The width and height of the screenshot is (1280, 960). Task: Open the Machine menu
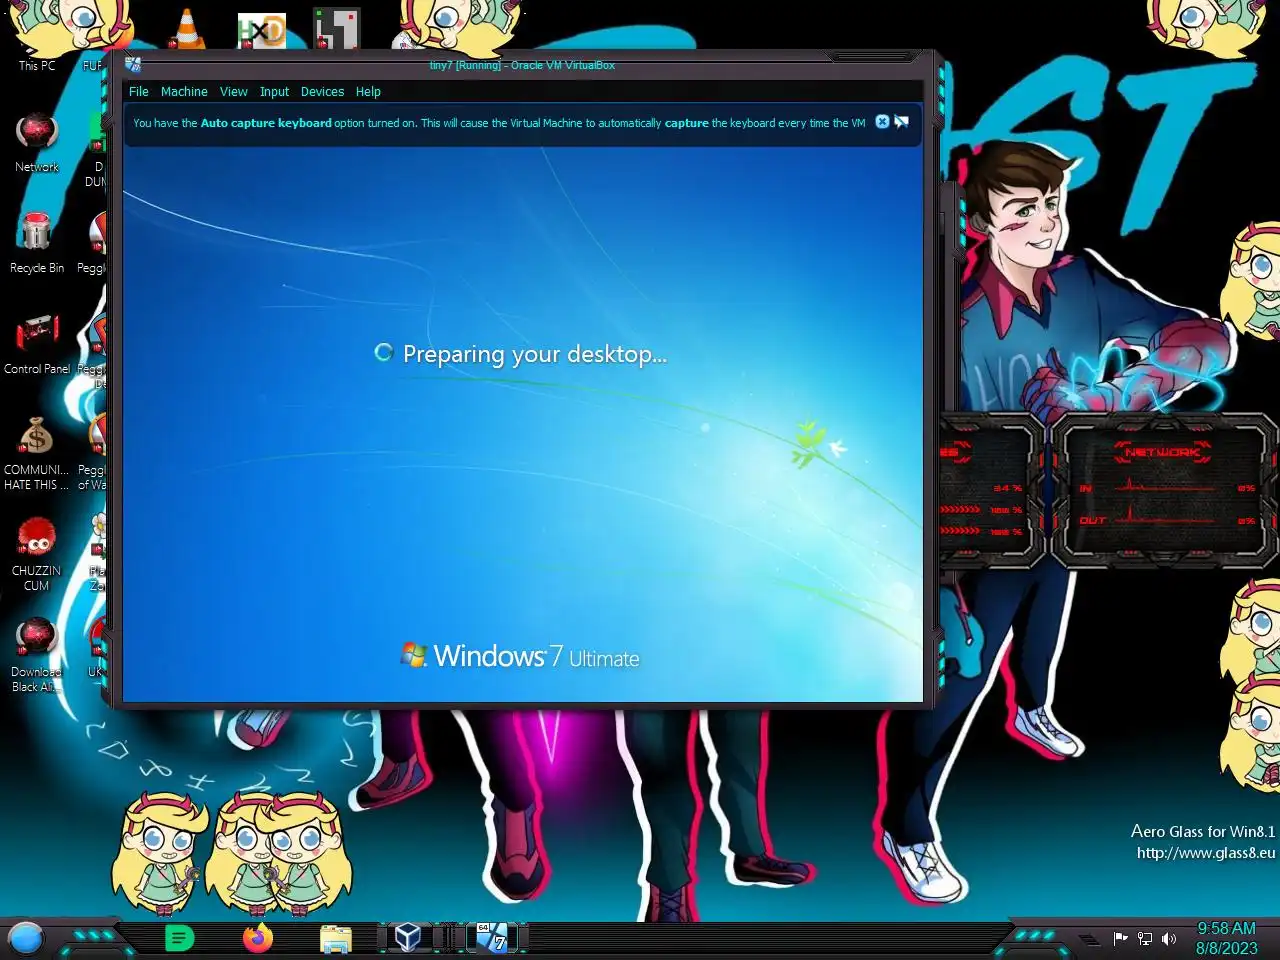click(x=184, y=91)
